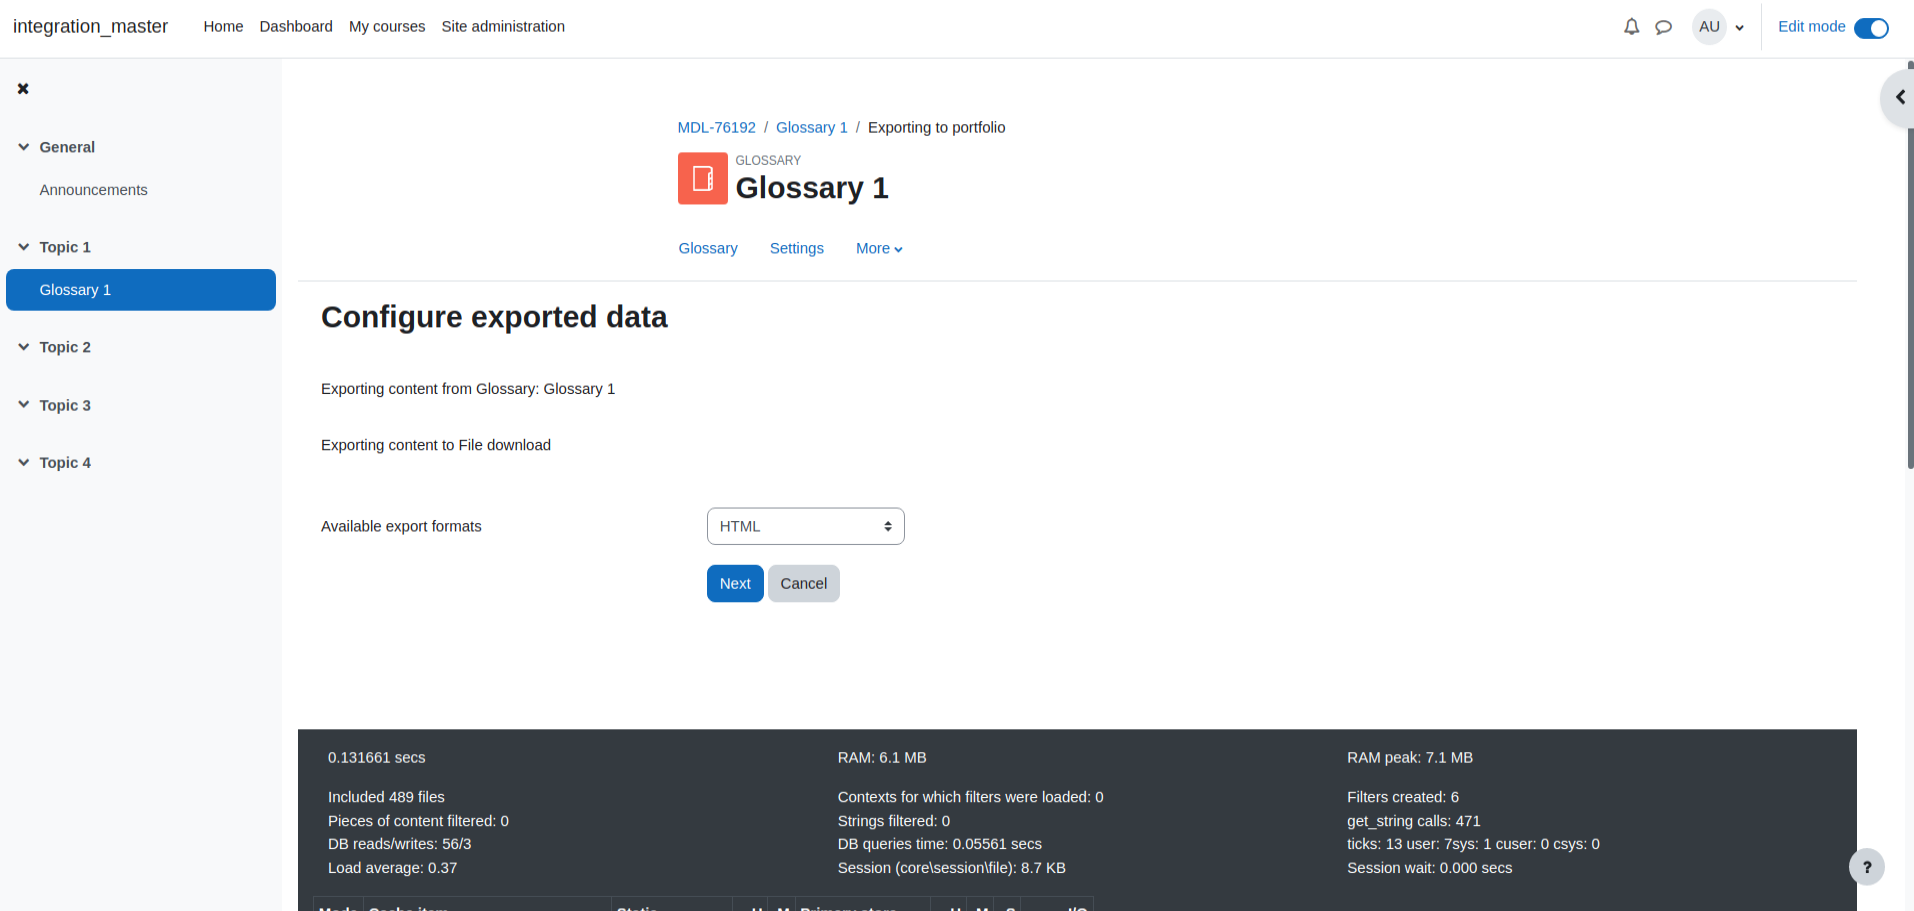1914x911 pixels.
Task: Click the AU user avatar
Action: 1709,27
